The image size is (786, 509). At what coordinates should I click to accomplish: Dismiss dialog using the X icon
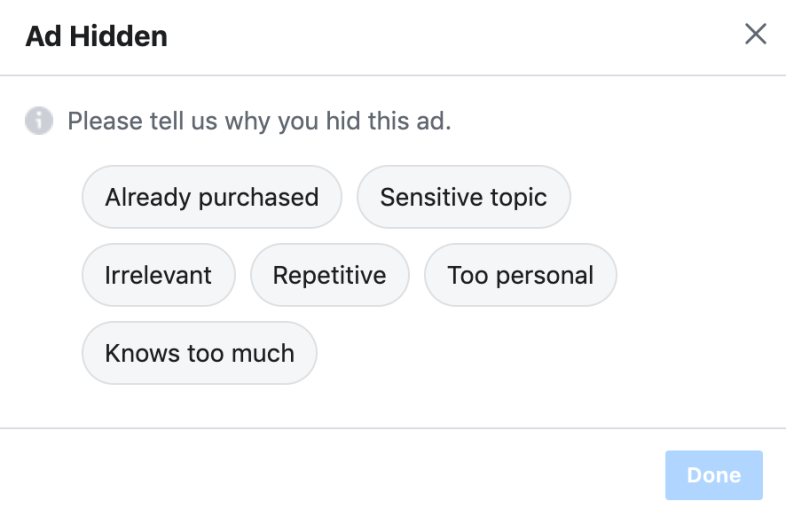pyautogui.click(x=755, y=34)
